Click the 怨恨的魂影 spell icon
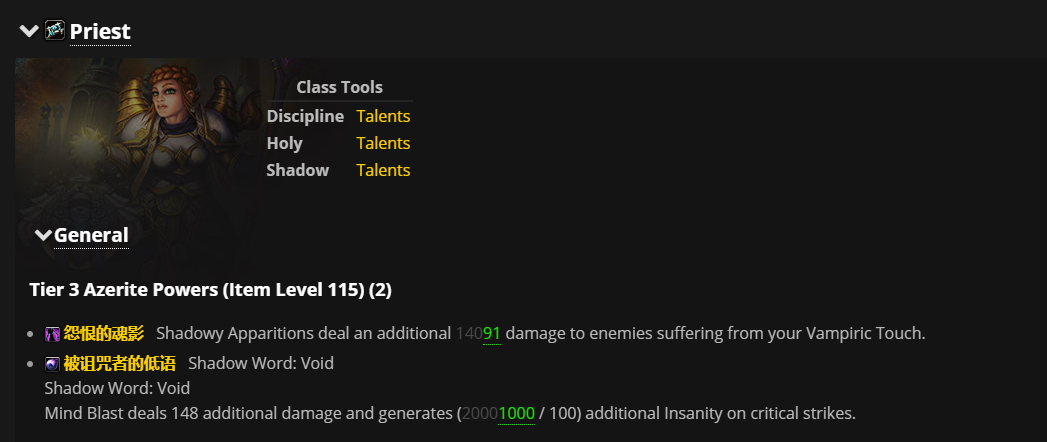Image resolution: width=1047 pixels, height=442 pixels. click(53, 333)
